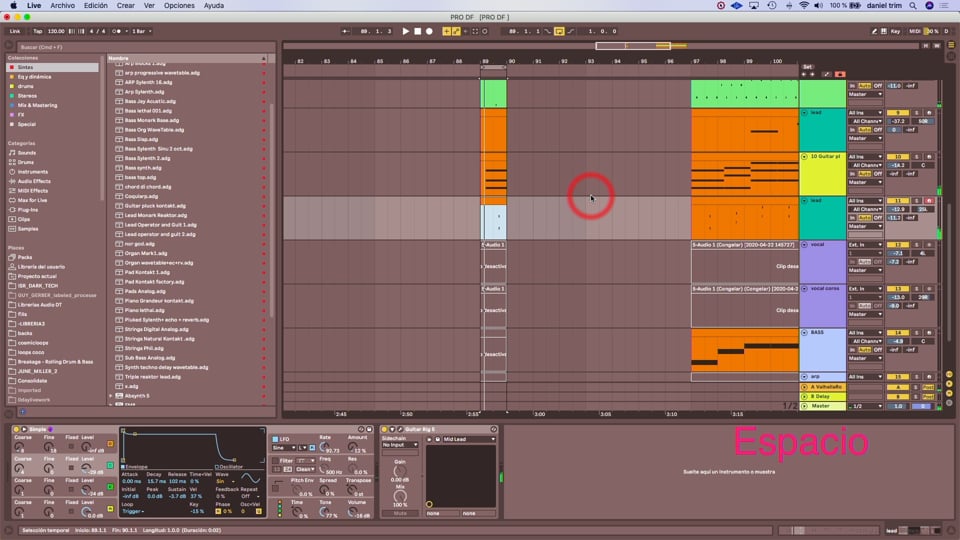960x540 pixels.
Task: Open the Samples category
Action: [x=28, y=229]
